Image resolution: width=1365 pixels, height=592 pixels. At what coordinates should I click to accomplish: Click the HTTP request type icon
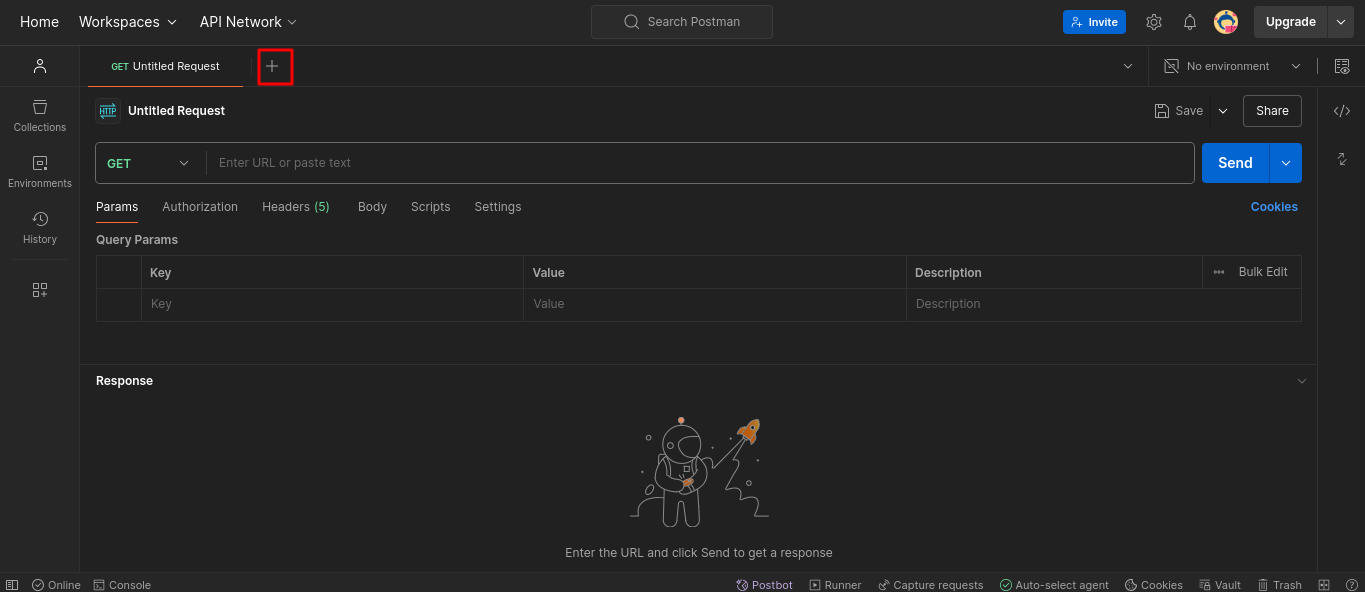[x=108, y=111]
